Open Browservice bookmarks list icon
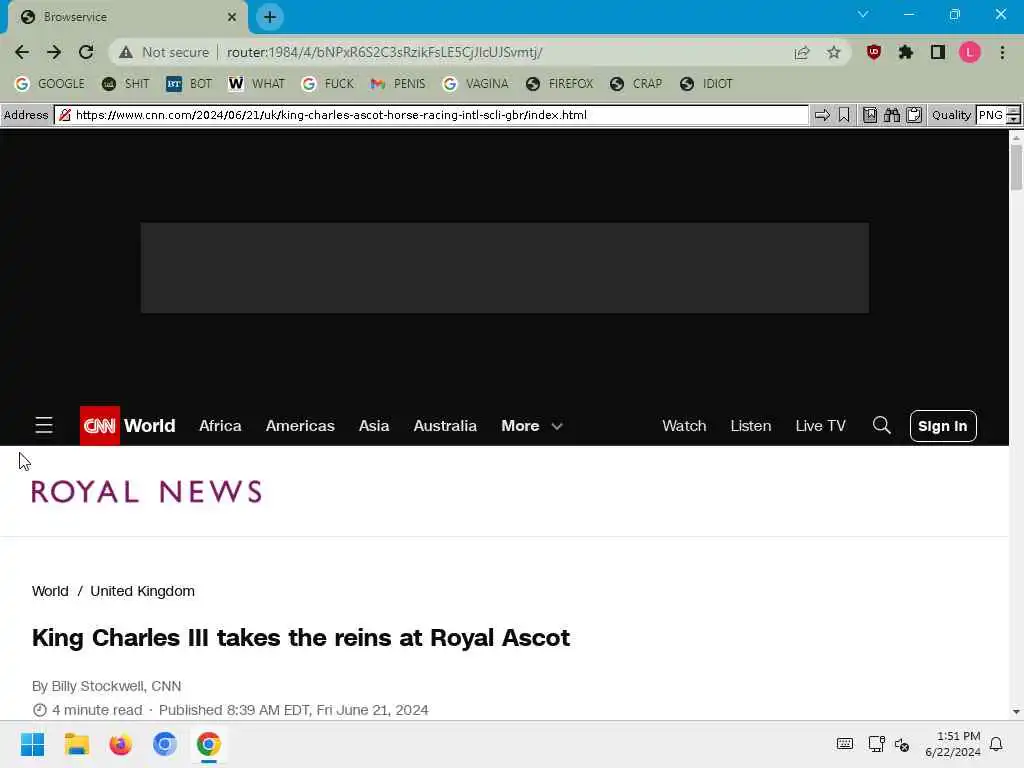This screenshot has width=1024, height=768. point(870,116)
